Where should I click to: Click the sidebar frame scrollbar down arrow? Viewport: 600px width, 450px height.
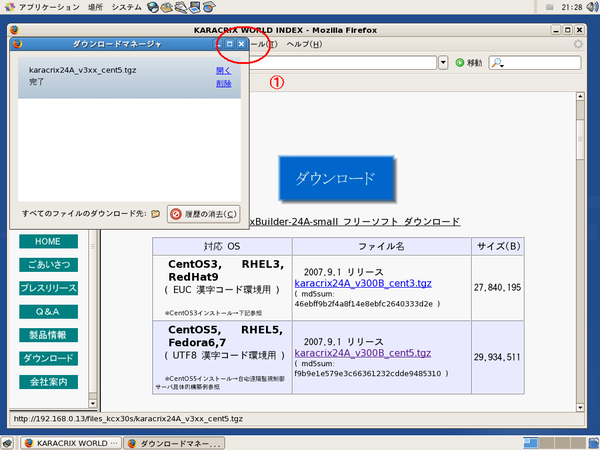pos(93,403)
